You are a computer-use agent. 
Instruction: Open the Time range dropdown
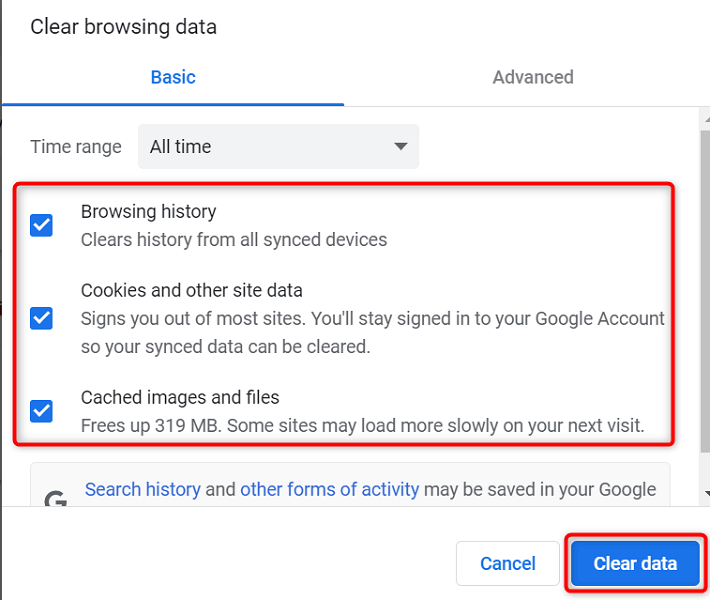[278, 147]
